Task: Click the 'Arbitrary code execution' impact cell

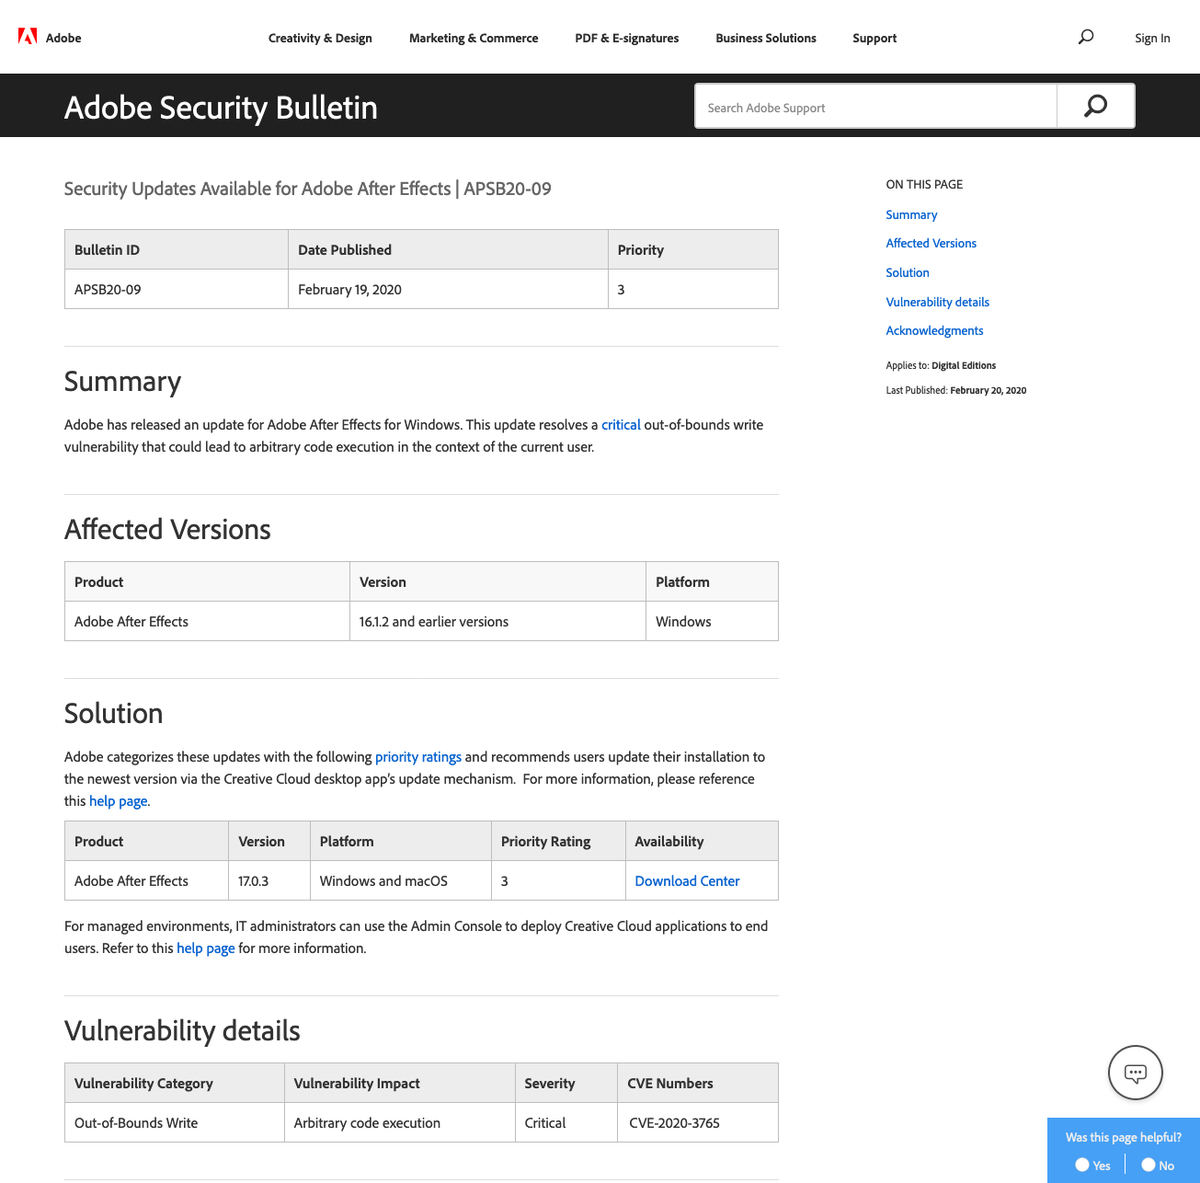Action: (399, 1123)
